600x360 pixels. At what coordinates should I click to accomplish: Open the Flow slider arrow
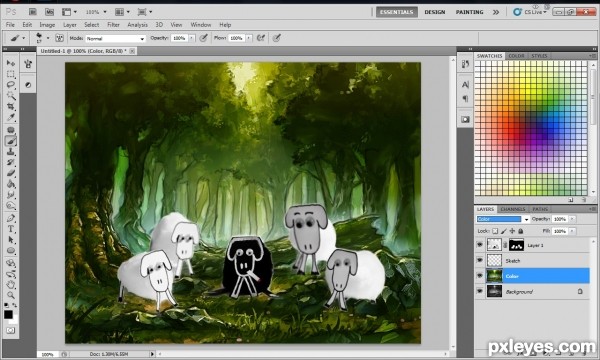pos(249,38)
